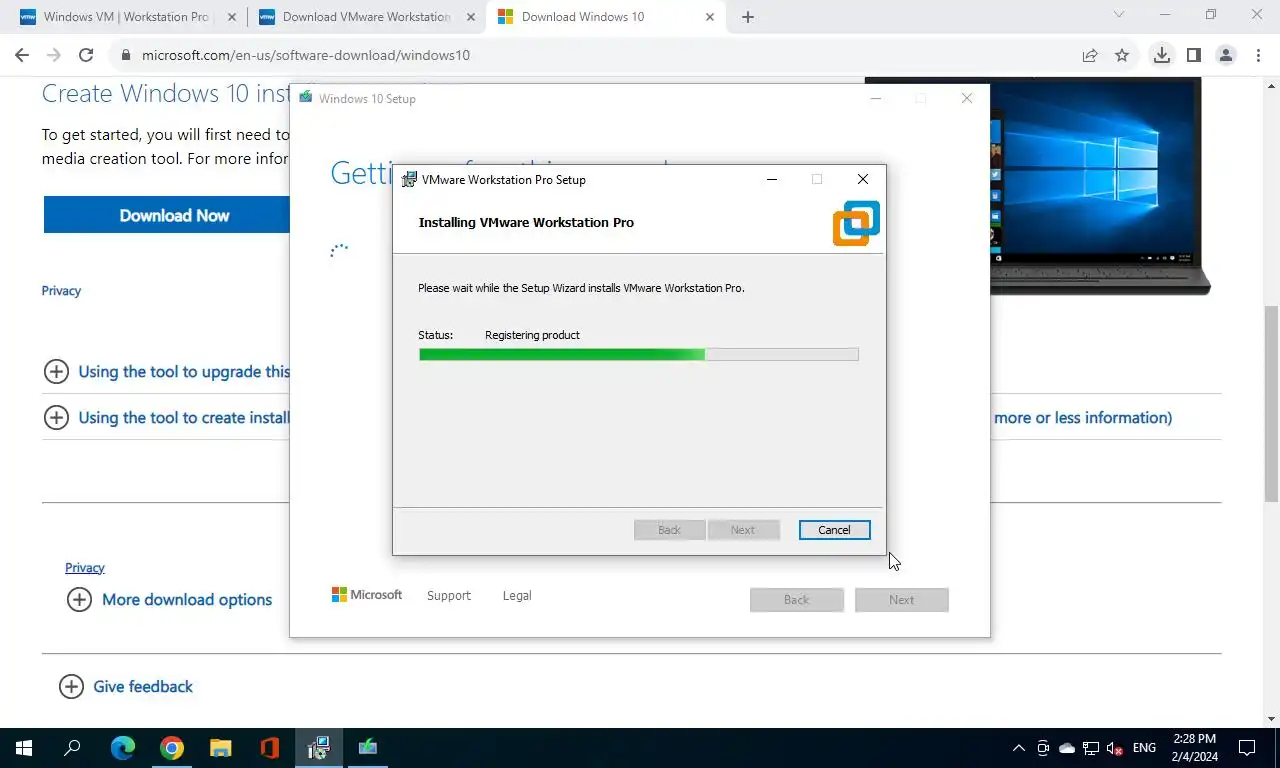Click the Windows 10 Setup title bar icon
The width and height of the screenshot is (1280, 768).
tap(305, 98)
